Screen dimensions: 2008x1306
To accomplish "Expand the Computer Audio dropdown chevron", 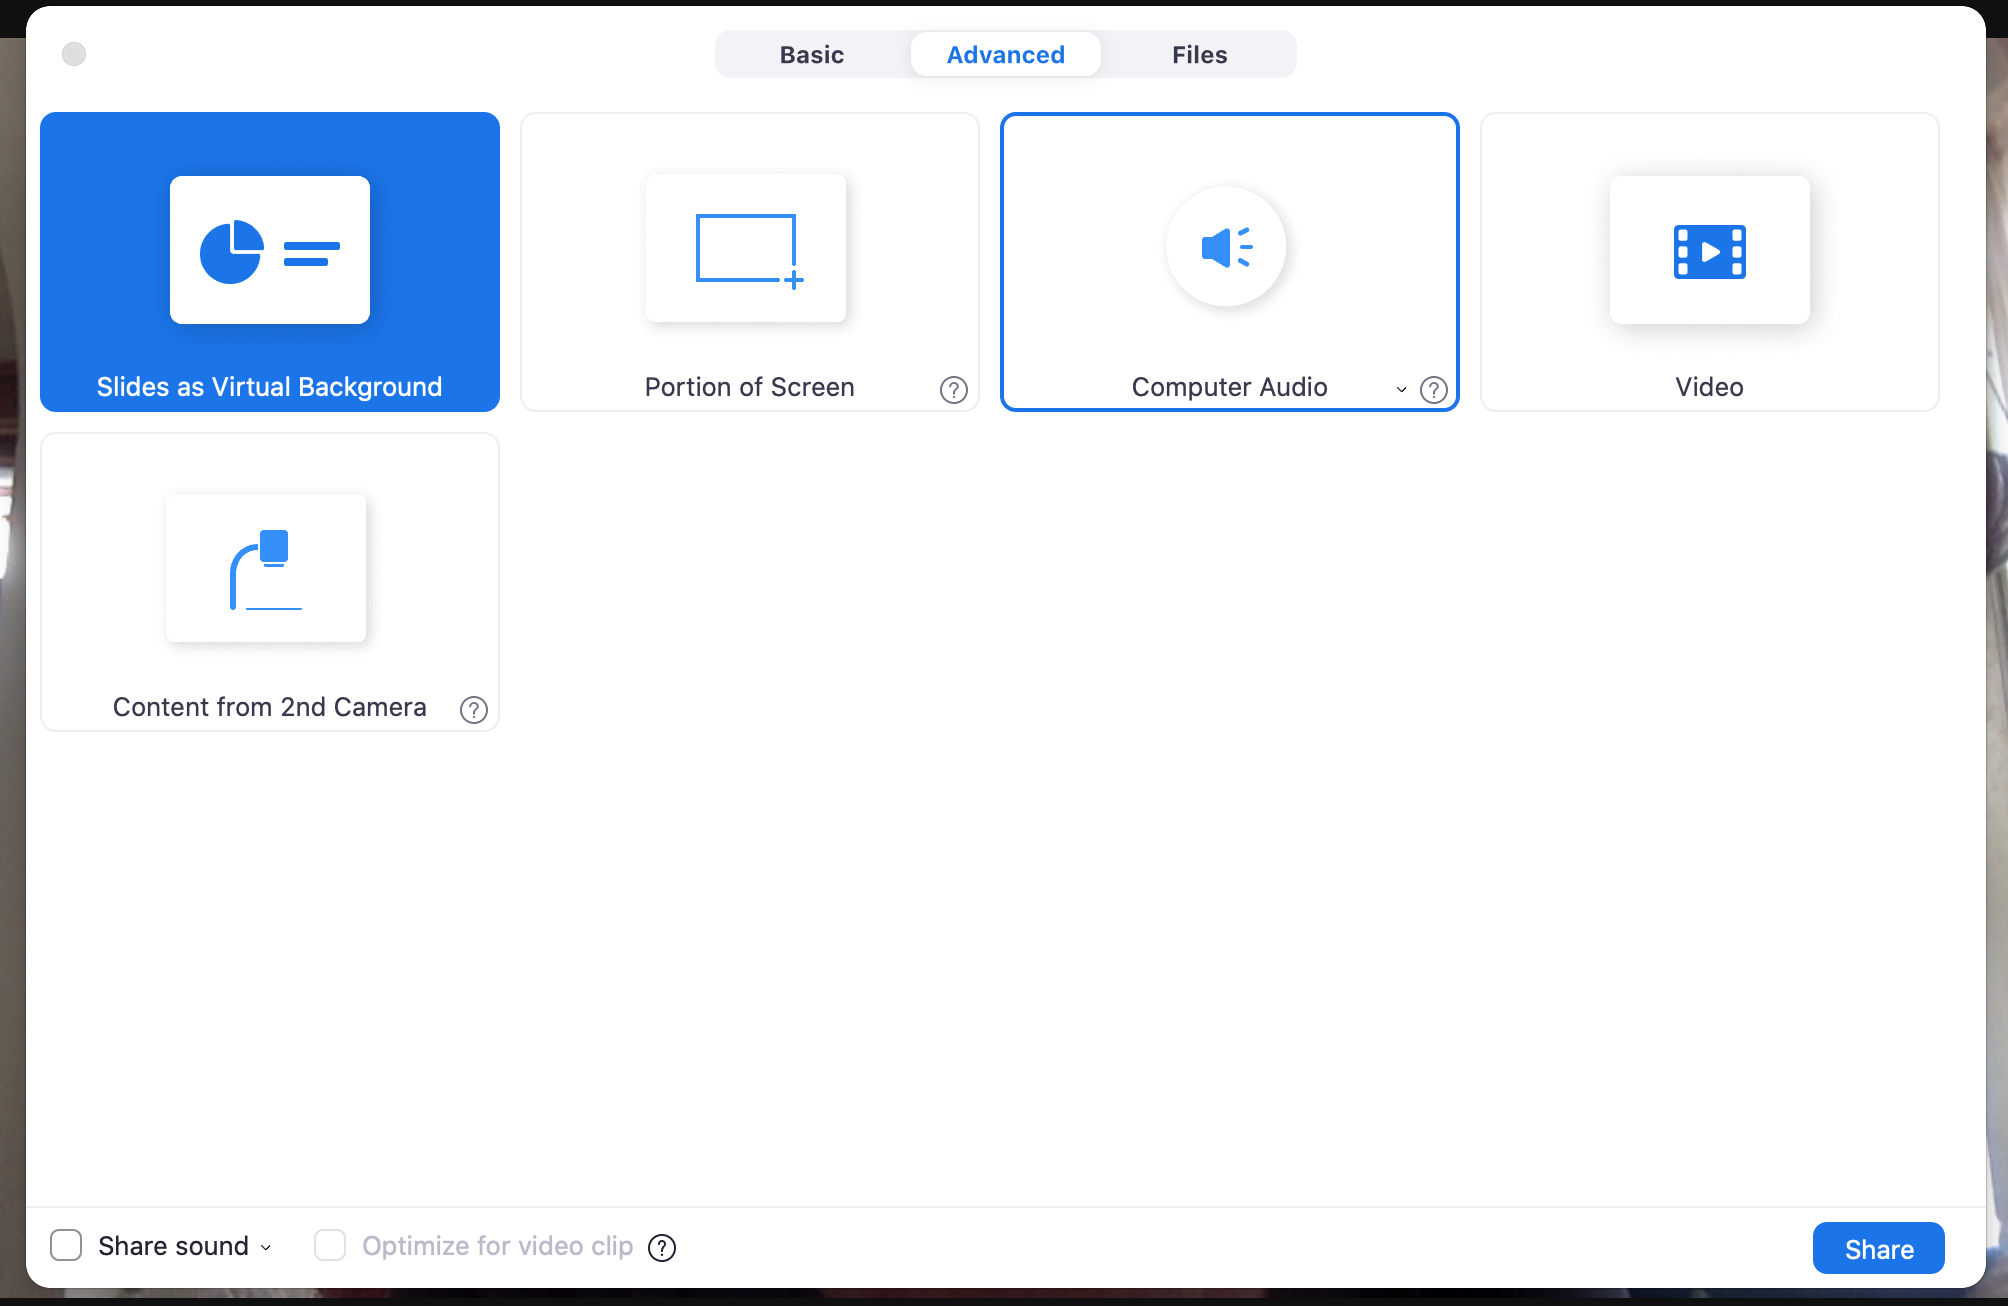I will tap(1401, 390).
